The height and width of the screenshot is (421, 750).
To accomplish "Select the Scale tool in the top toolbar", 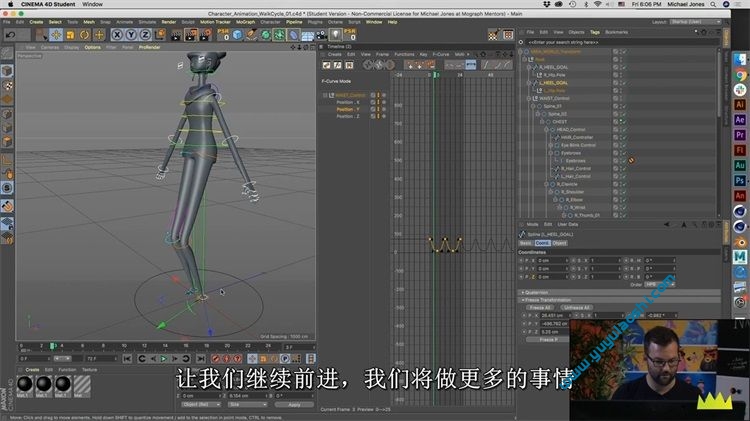I will (x=70, y=35).
